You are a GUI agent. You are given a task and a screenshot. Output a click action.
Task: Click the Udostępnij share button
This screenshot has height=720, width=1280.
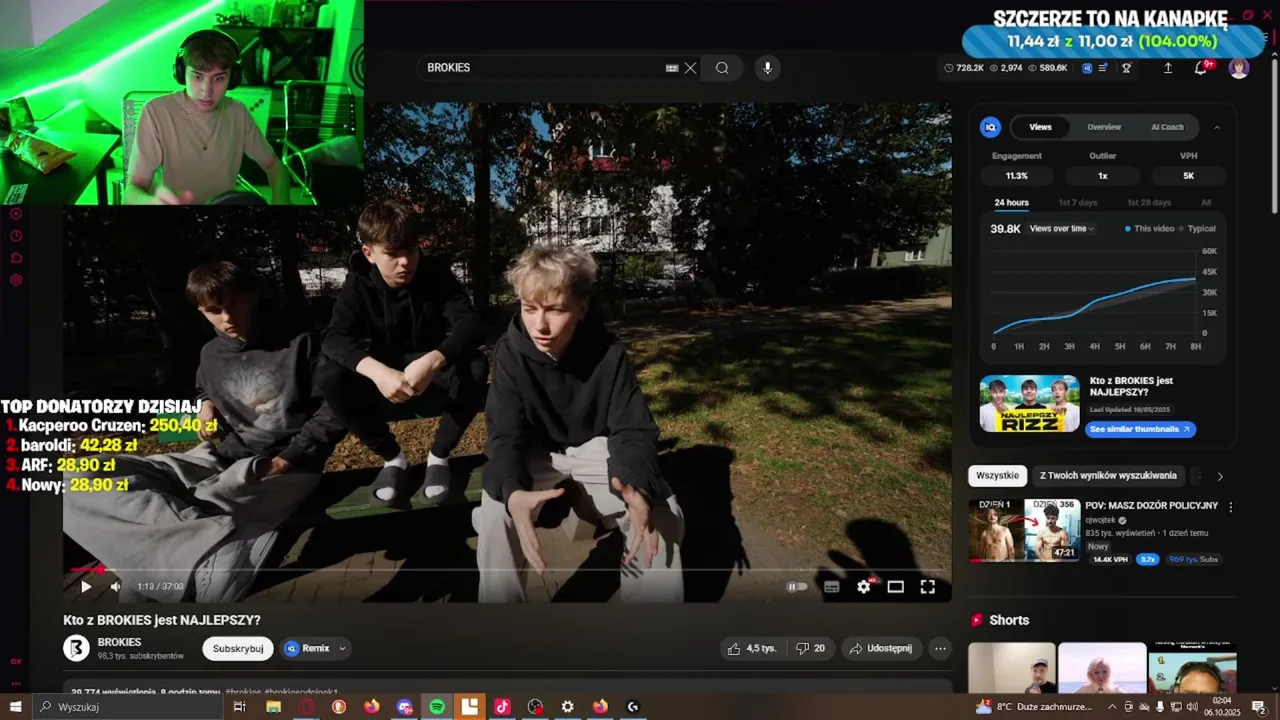pos(880,648)
